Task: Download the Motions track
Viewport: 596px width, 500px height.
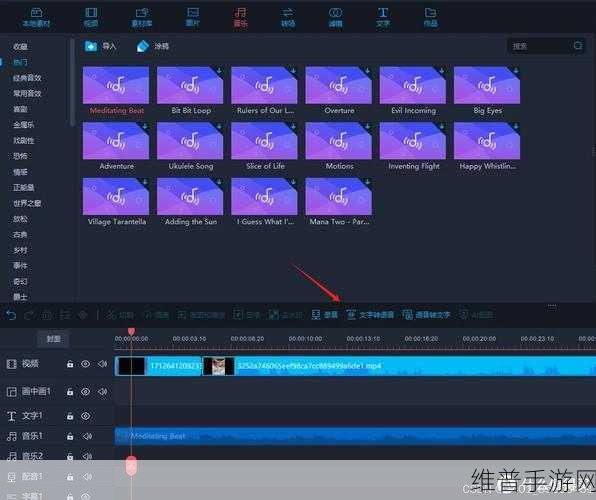Action: (368, 126)
